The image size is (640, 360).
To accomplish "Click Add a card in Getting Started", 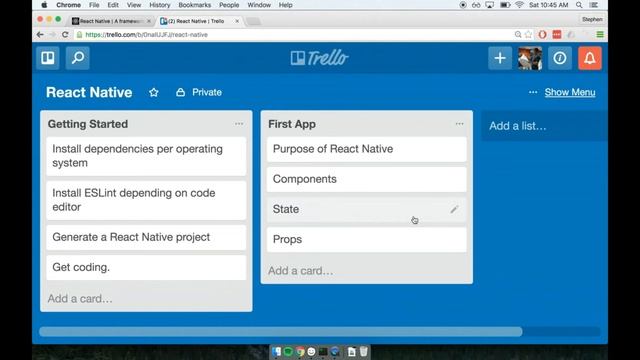I will pyautogui.click(x=80, y=299).
